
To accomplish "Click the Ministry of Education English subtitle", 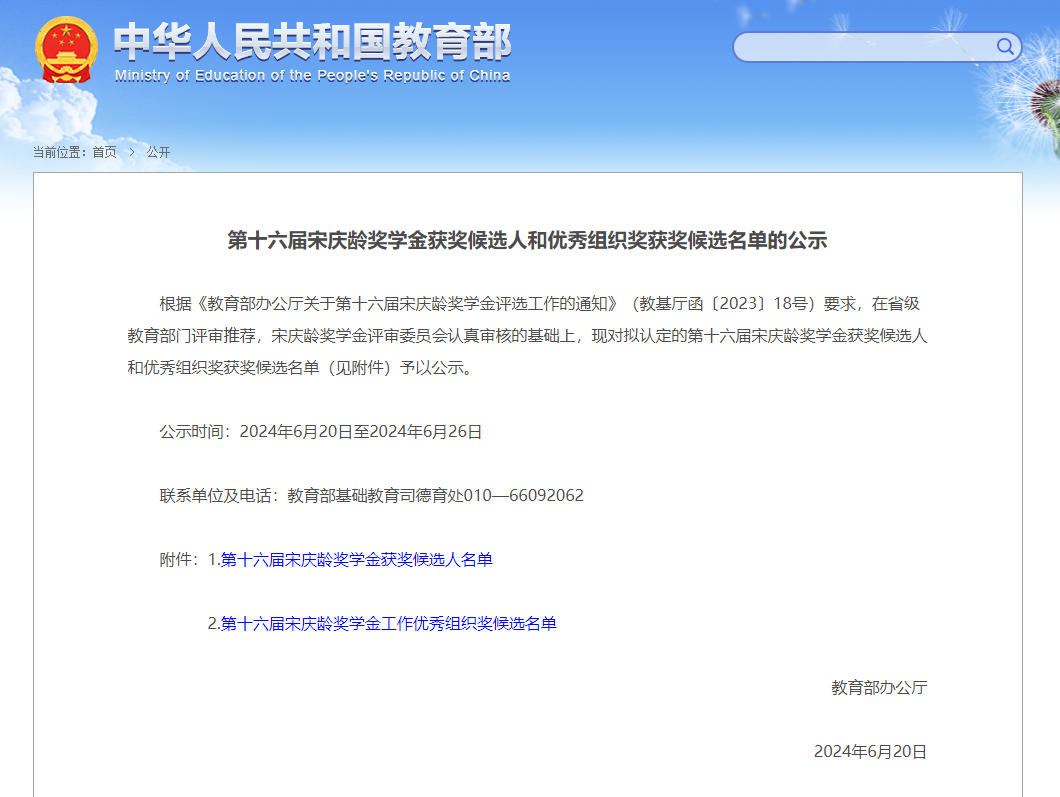I will coord(312,76).
